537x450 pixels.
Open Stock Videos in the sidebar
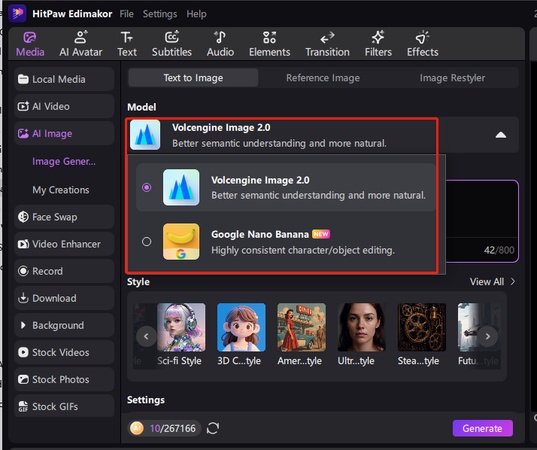[64, 352]
